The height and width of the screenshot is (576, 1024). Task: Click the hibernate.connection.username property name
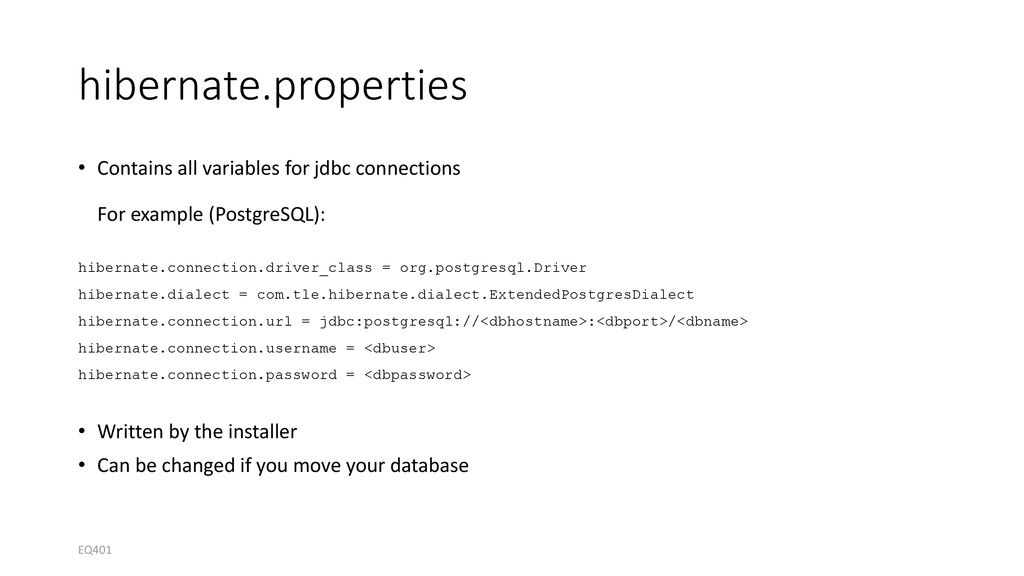click(207, 348)
